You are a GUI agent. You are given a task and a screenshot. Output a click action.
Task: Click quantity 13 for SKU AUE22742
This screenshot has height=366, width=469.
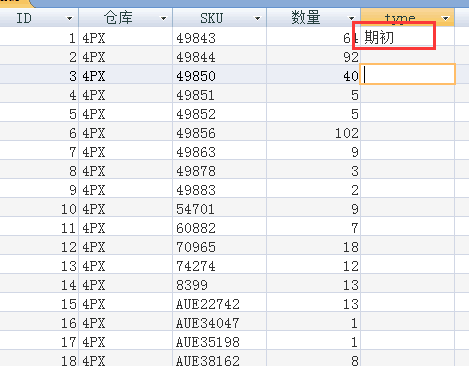tap(313, 302)
